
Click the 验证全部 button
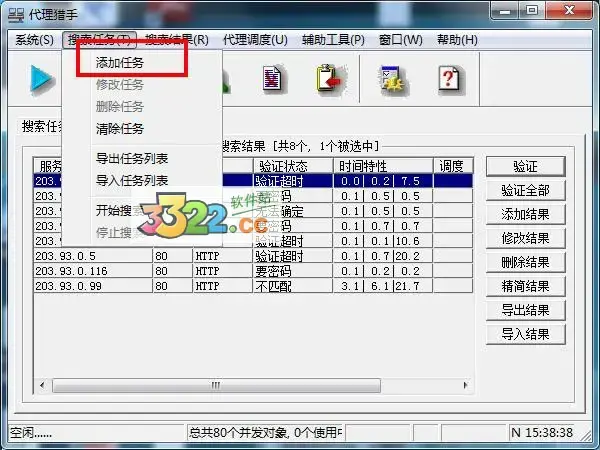click(x=525, y=191)
